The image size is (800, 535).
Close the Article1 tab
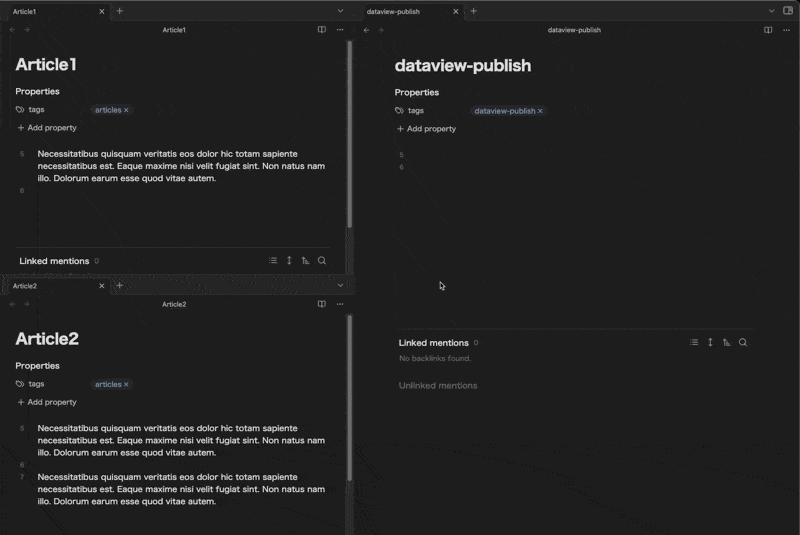click(102, 11)
